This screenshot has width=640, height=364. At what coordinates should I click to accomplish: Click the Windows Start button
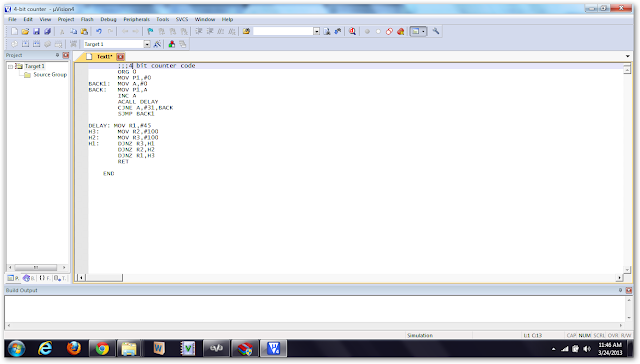(17, 349)
